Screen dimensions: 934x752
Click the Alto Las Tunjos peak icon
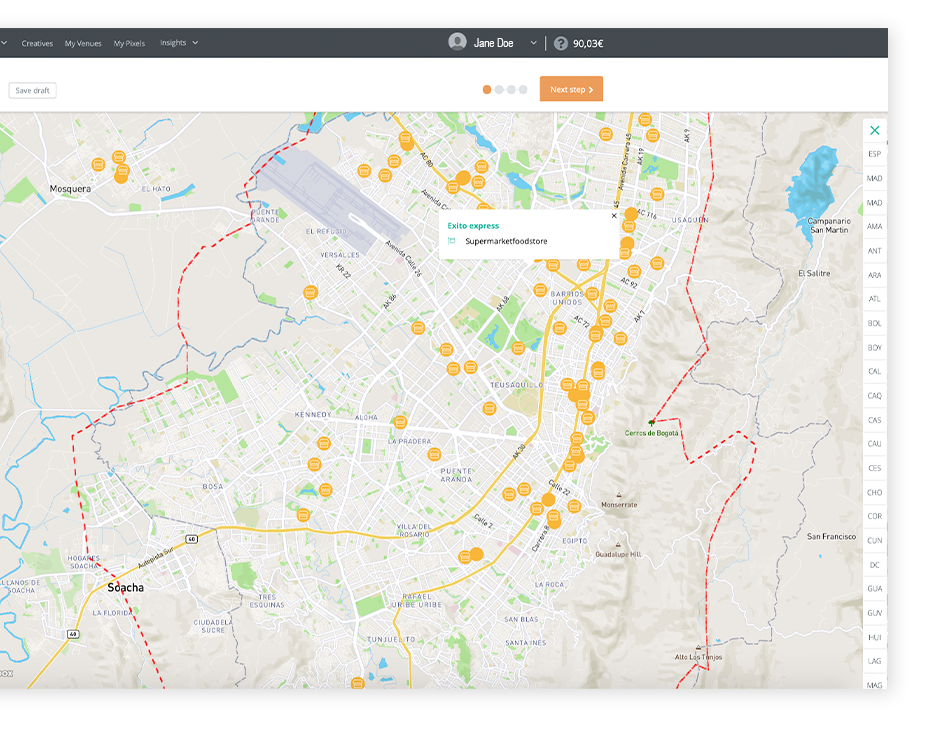tap(699, 647)
